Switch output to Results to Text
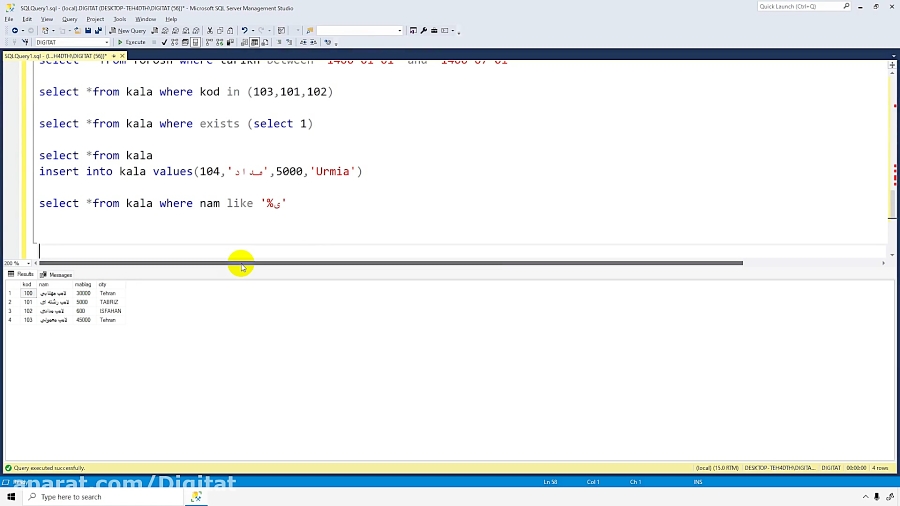900x506 pixels. click(x=244, y=42)
